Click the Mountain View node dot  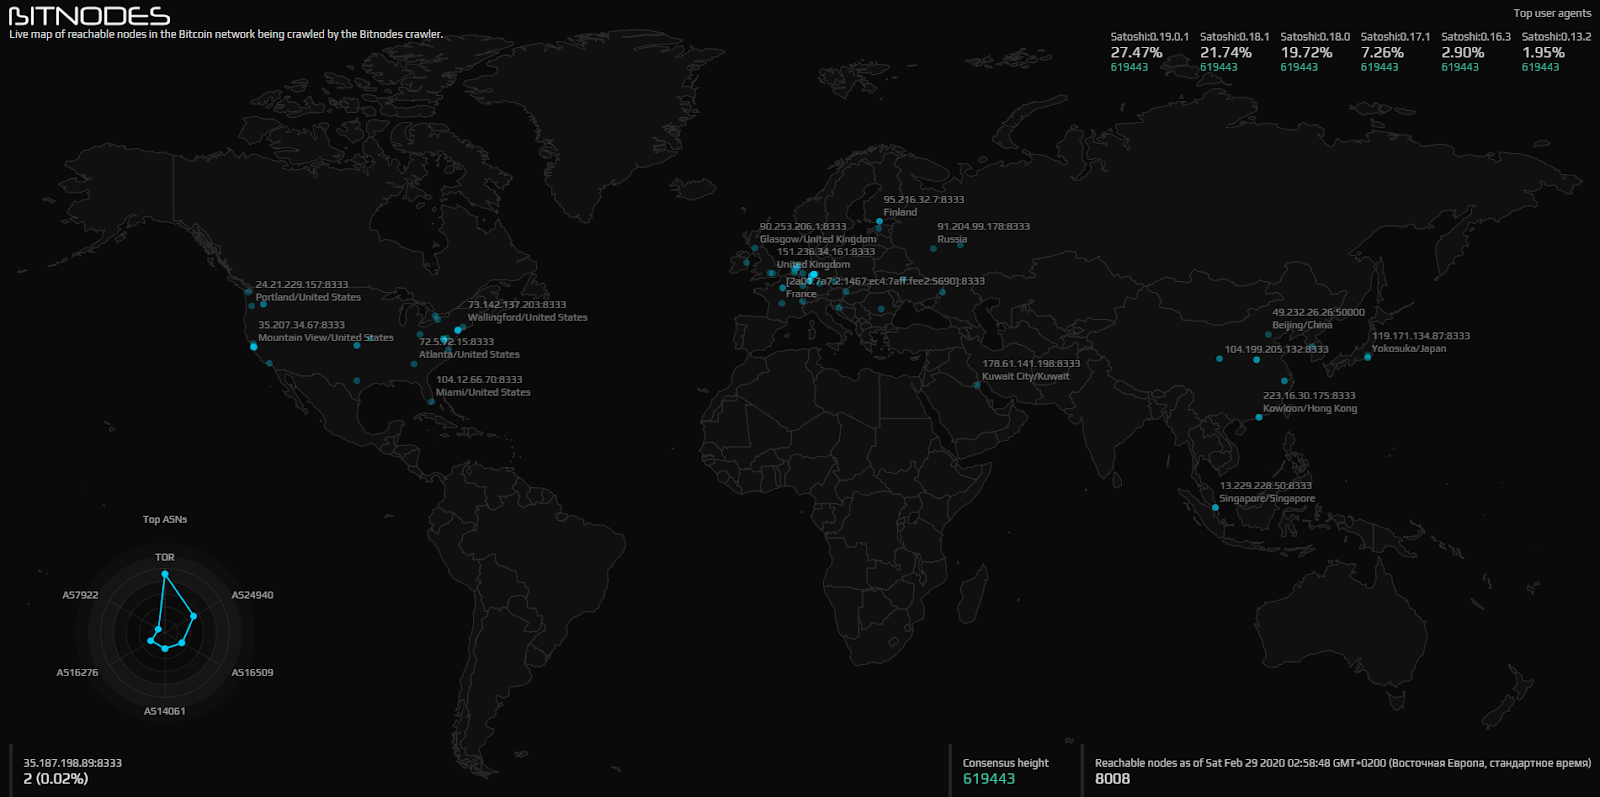(253, 346)
